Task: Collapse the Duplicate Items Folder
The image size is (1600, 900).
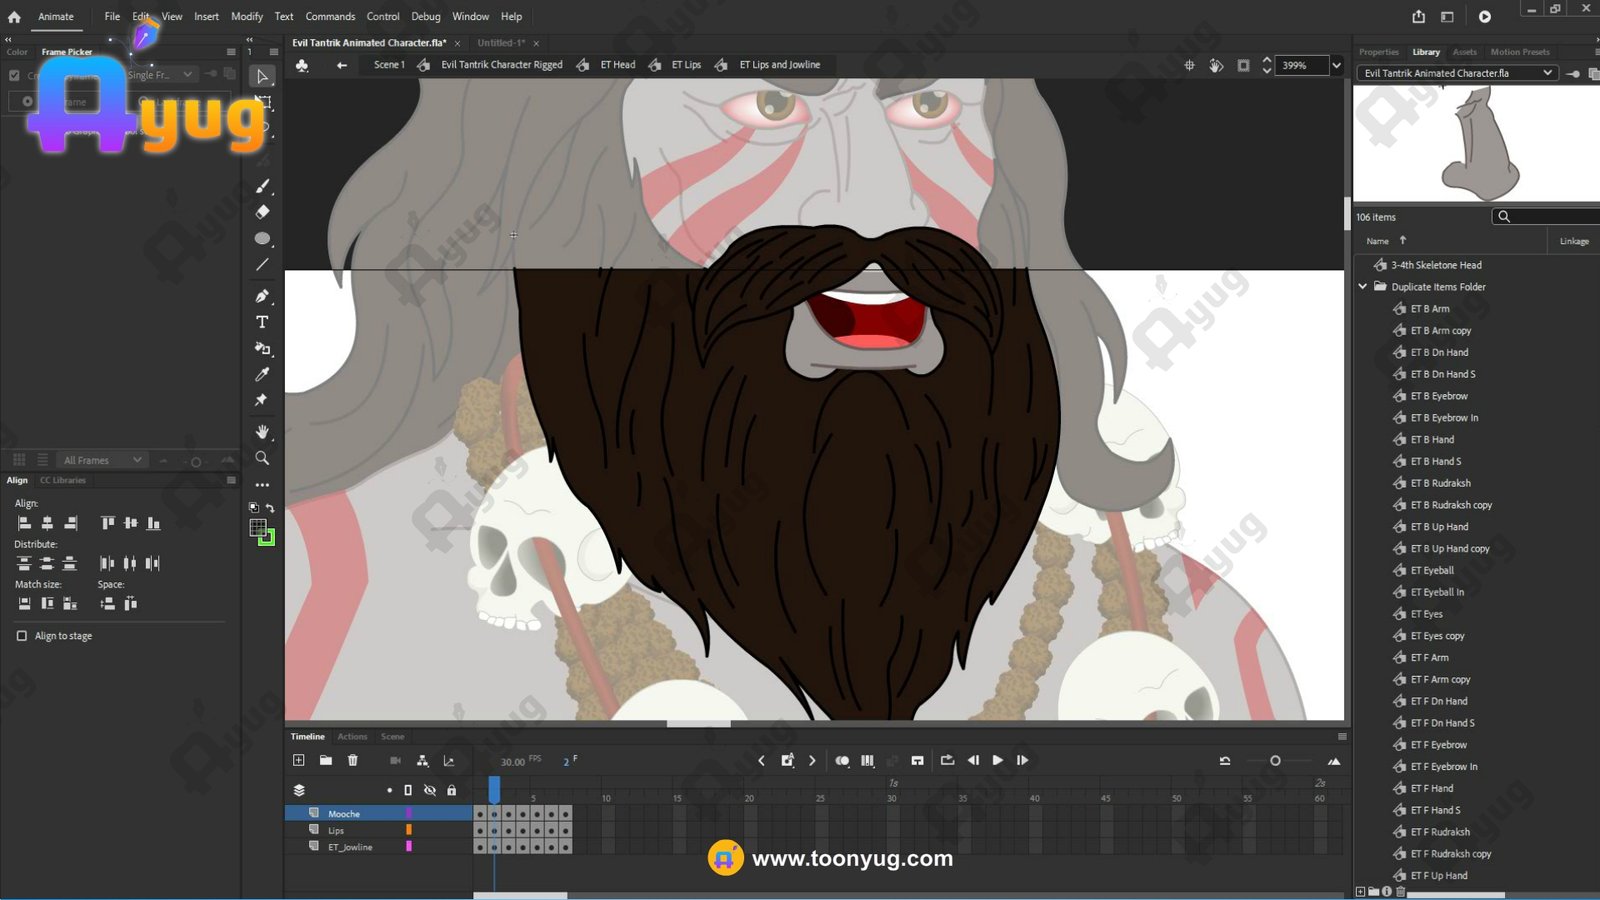Action: pos(1362,287)
